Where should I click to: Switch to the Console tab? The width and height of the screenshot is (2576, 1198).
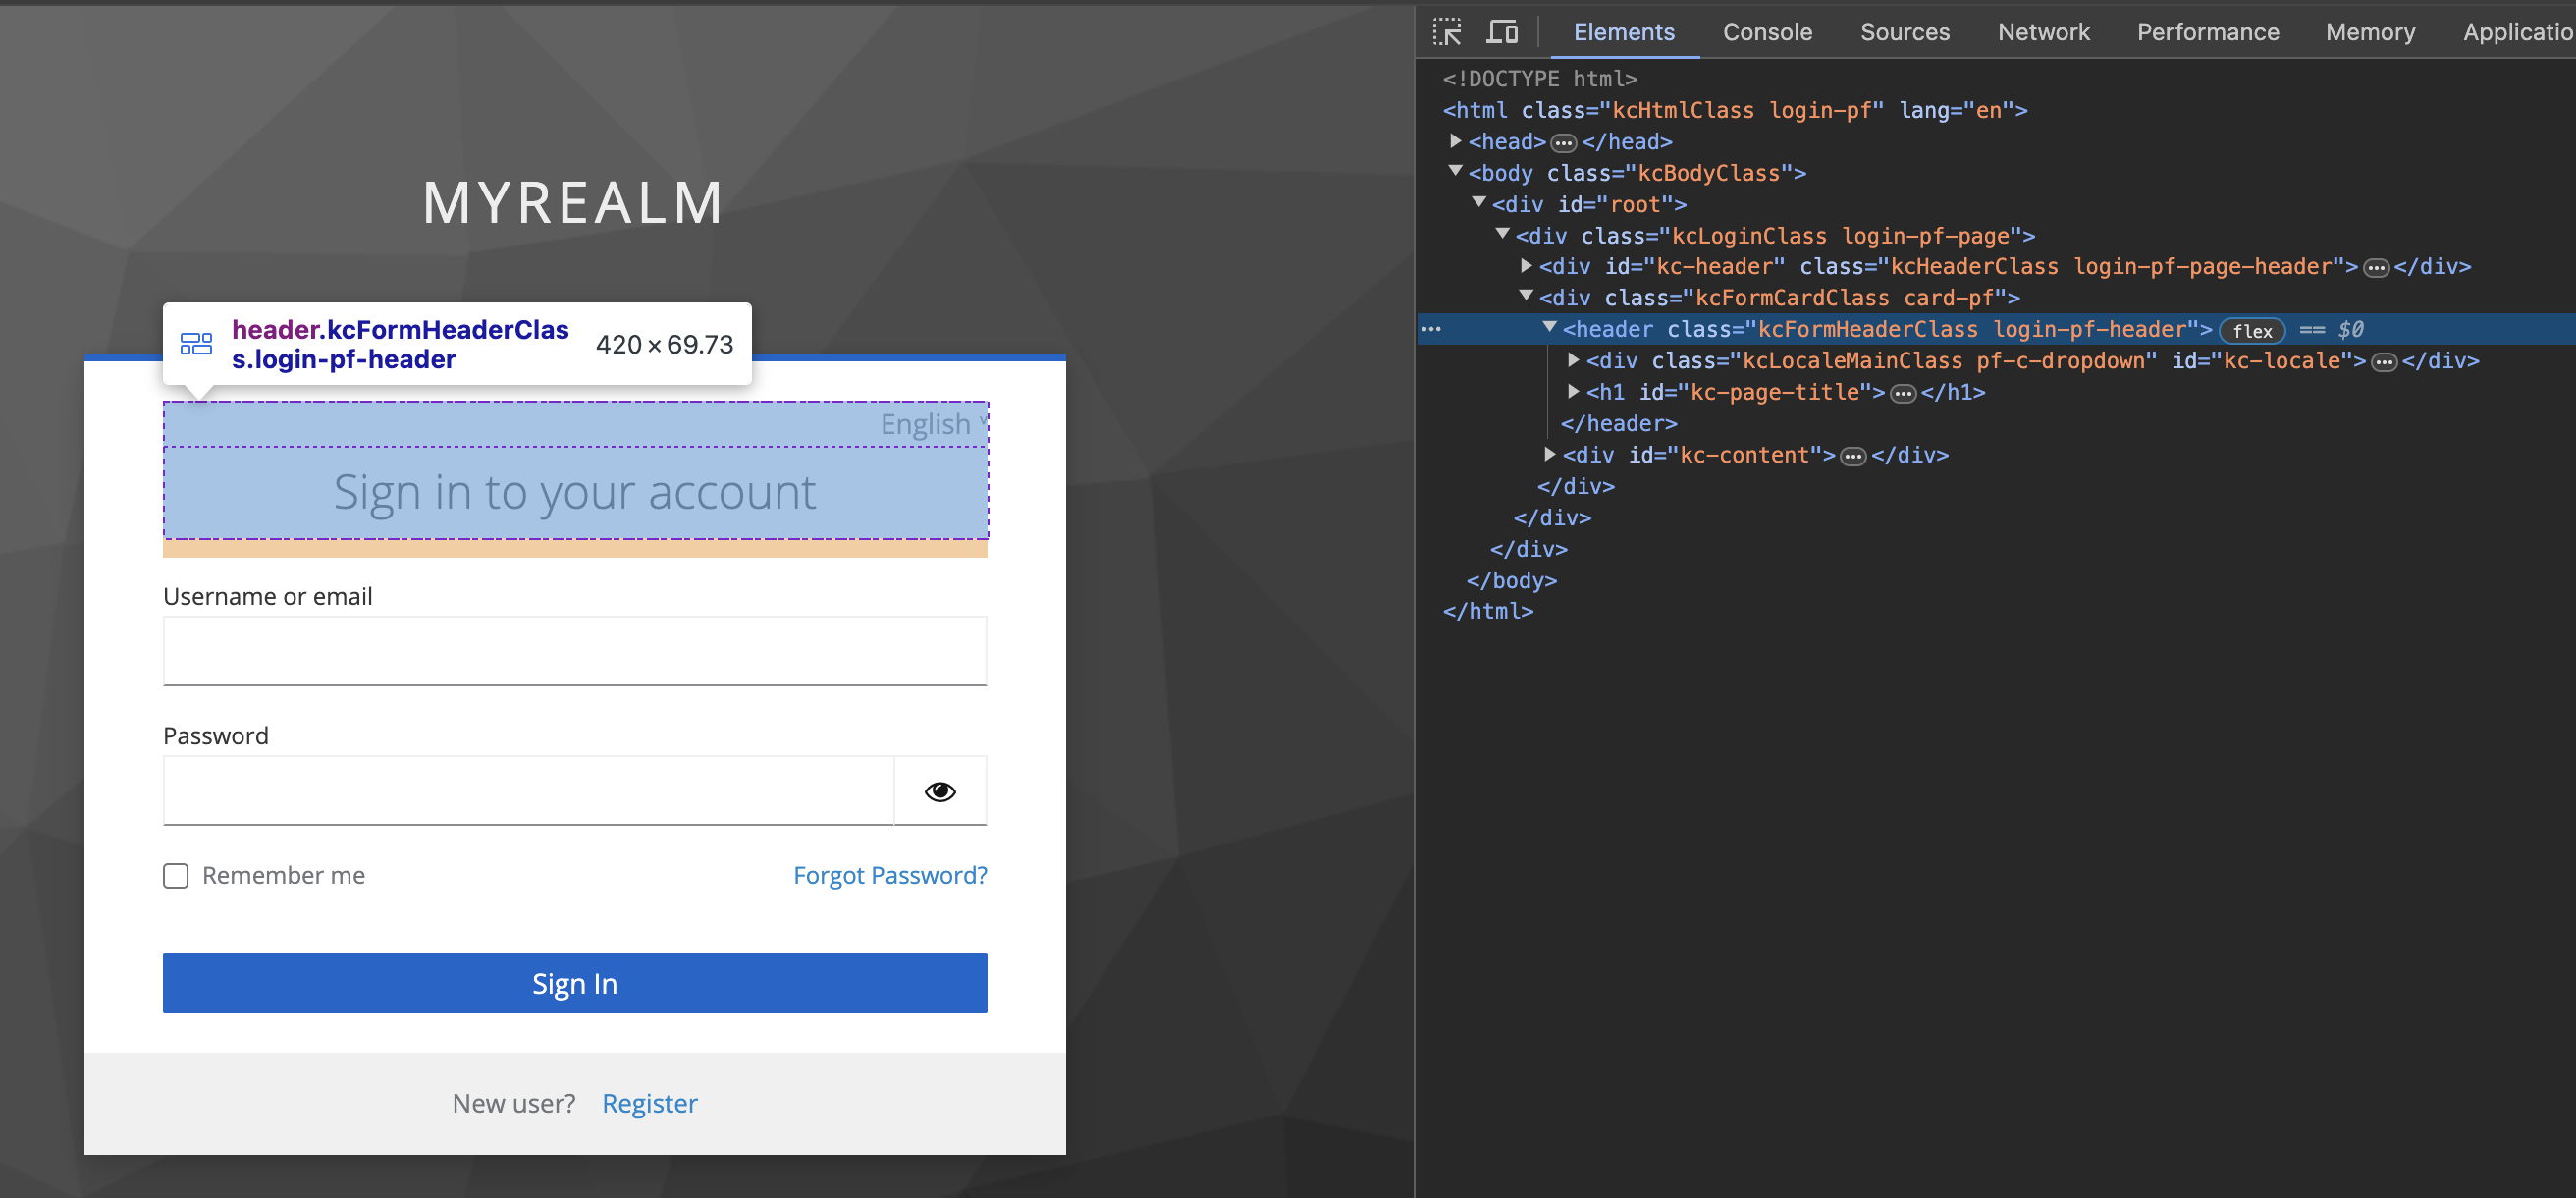pos(1766,32)
